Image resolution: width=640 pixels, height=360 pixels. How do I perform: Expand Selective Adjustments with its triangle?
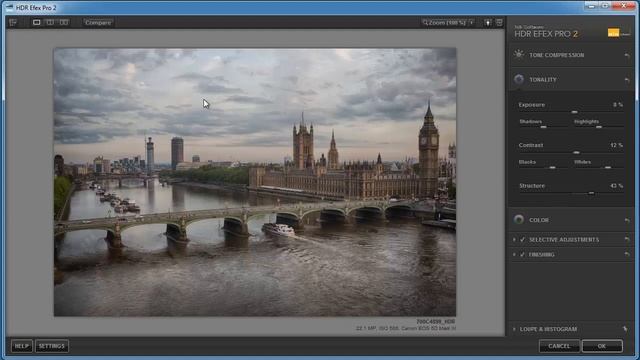514,240
